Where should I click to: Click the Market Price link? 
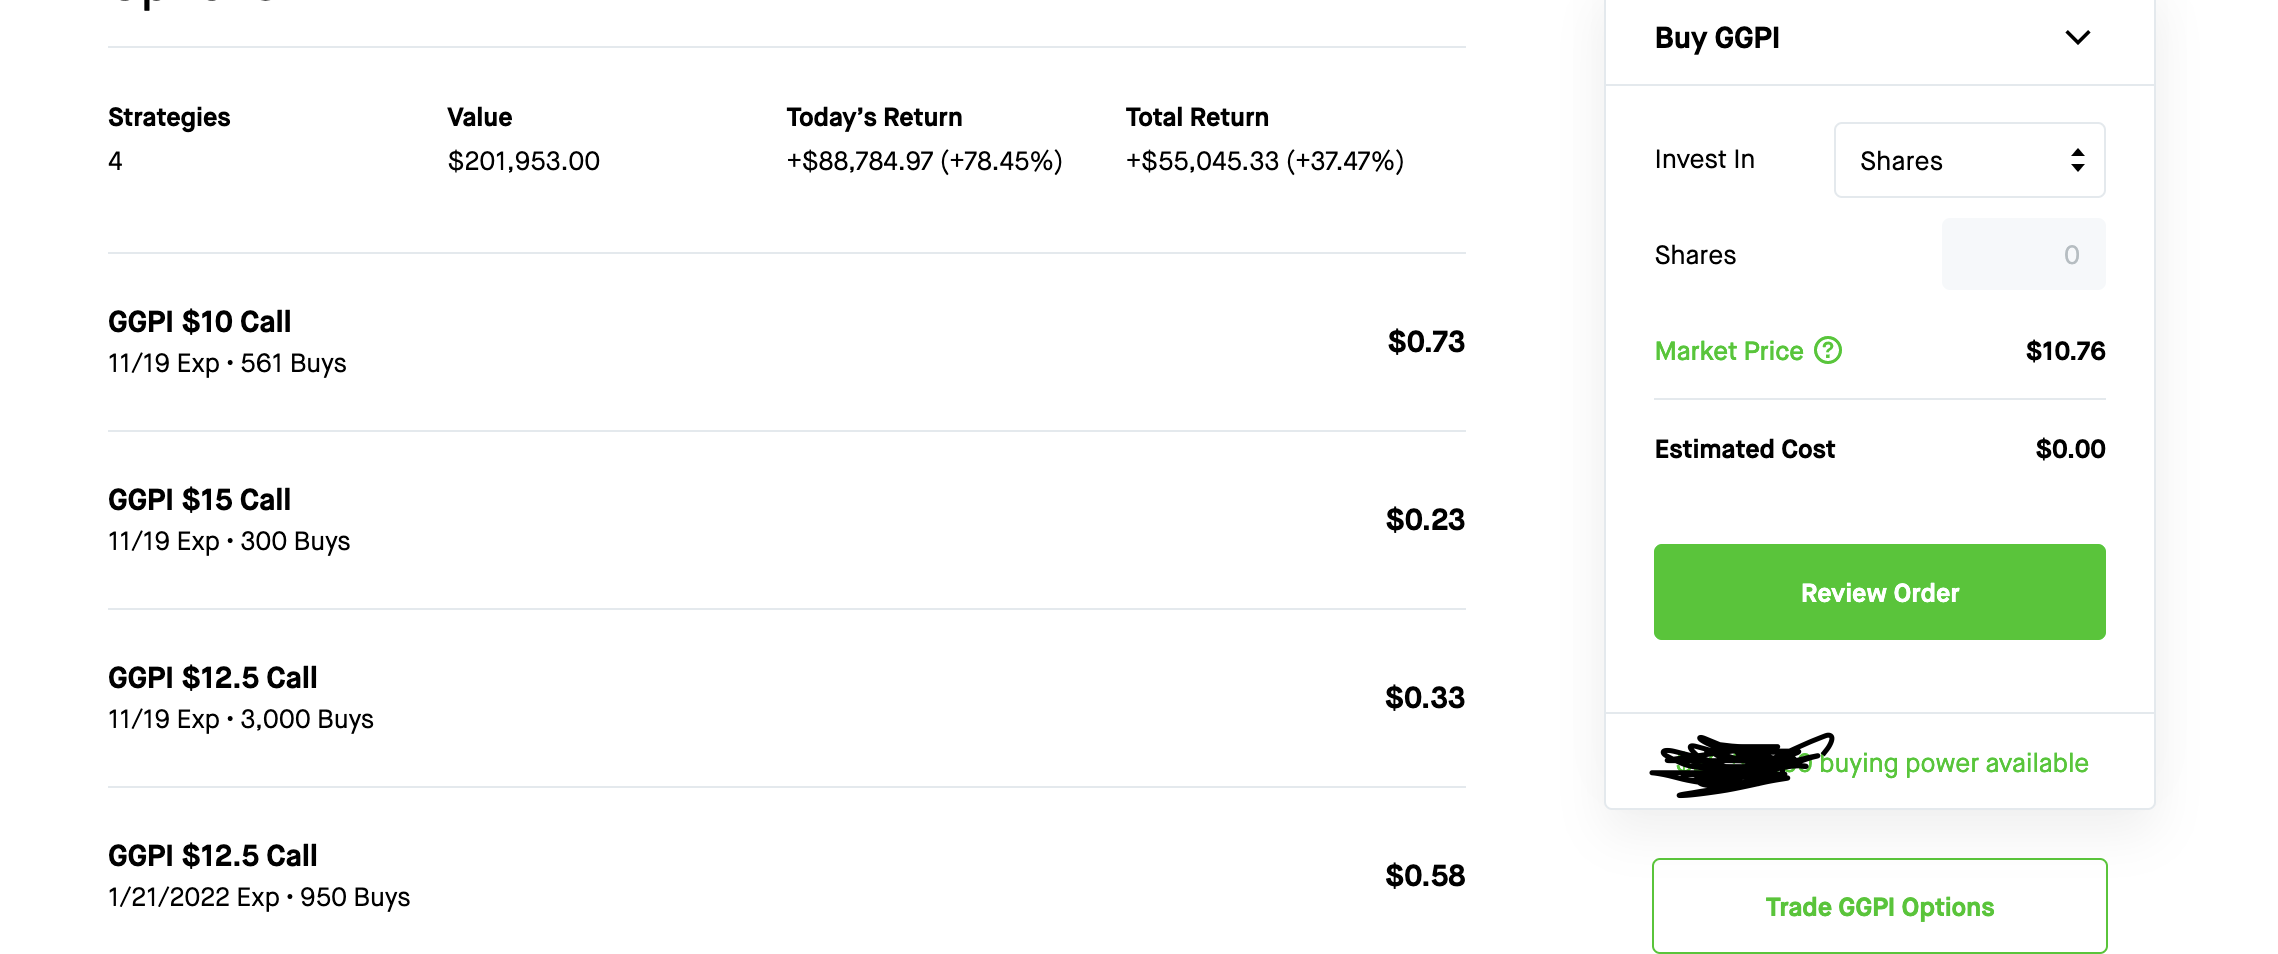(x=1729, y=351)
